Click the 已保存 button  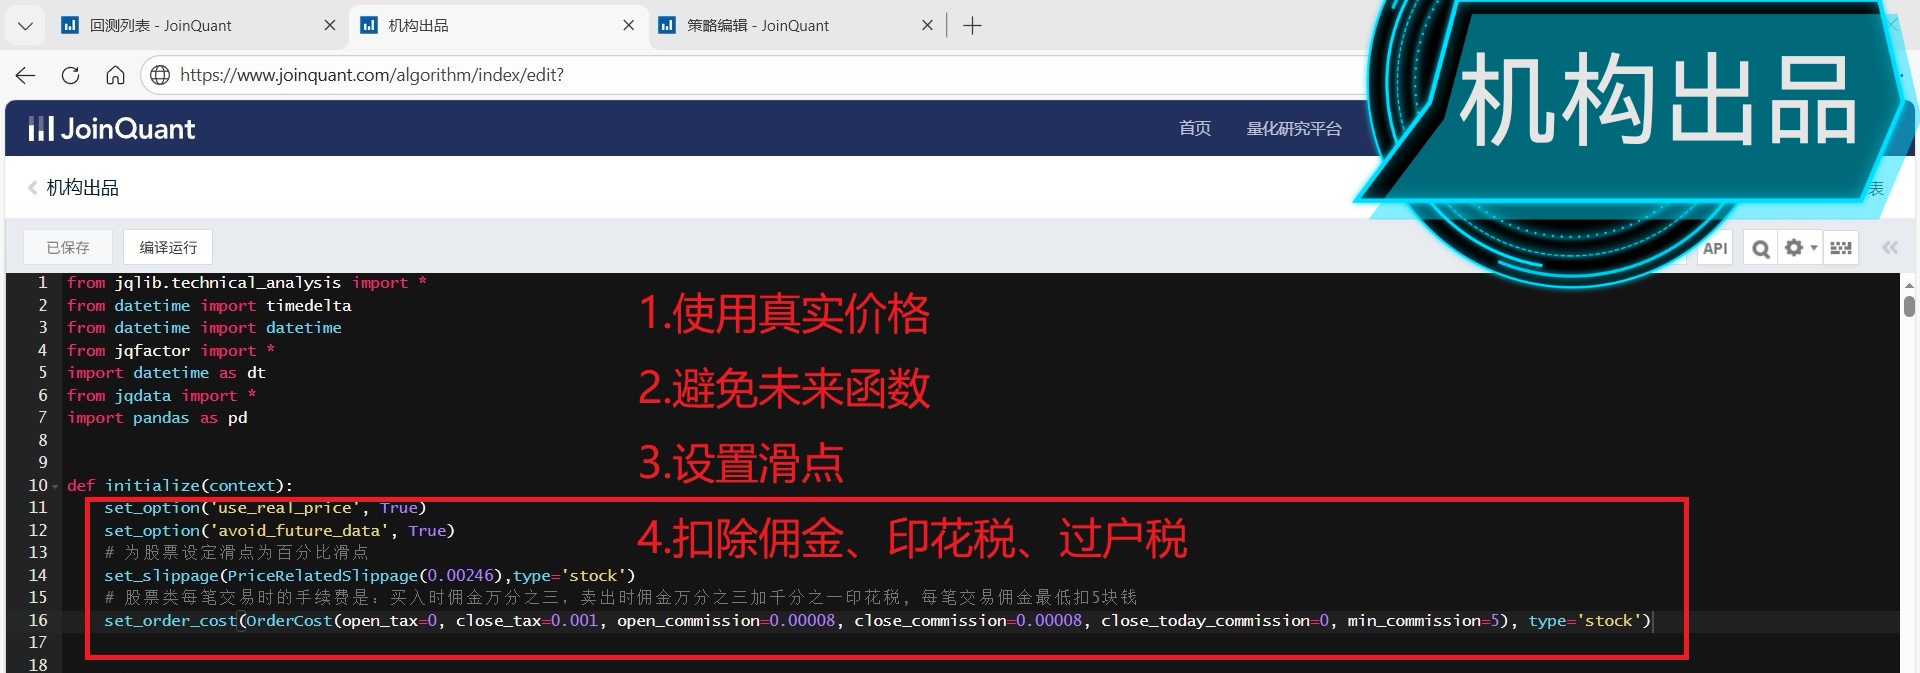click(68, 247)
